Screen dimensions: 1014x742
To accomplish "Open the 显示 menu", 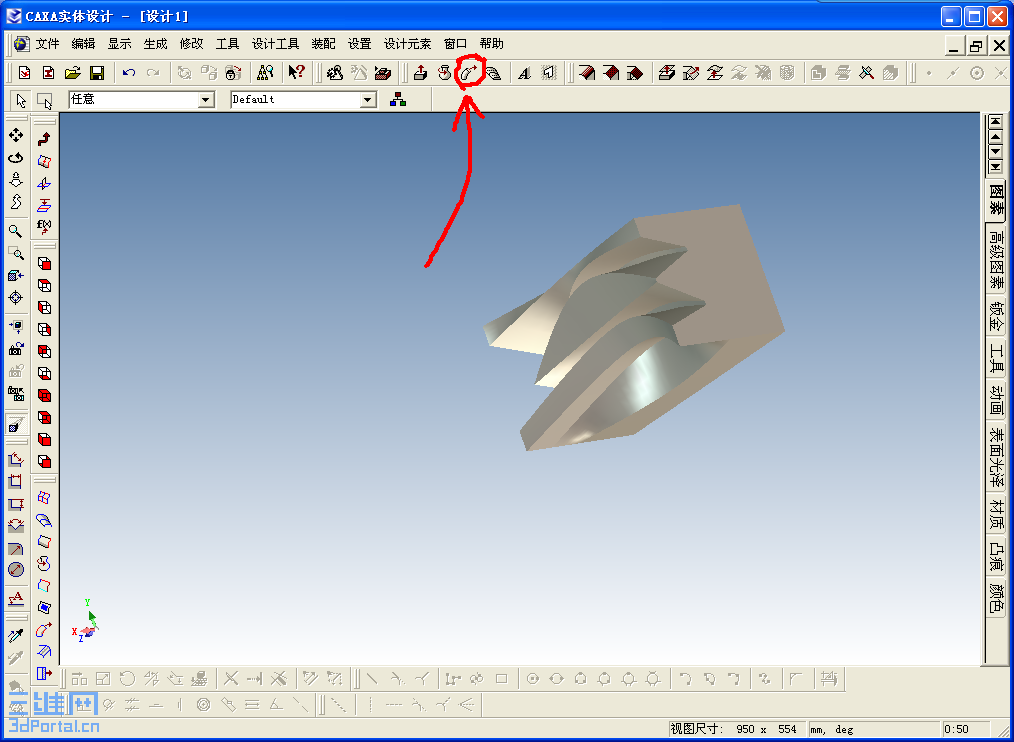I will [120, 44].
